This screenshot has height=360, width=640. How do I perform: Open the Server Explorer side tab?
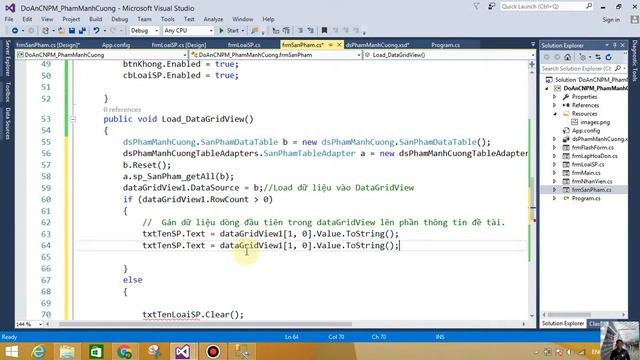pyautogui.click(x=7, y=58)
